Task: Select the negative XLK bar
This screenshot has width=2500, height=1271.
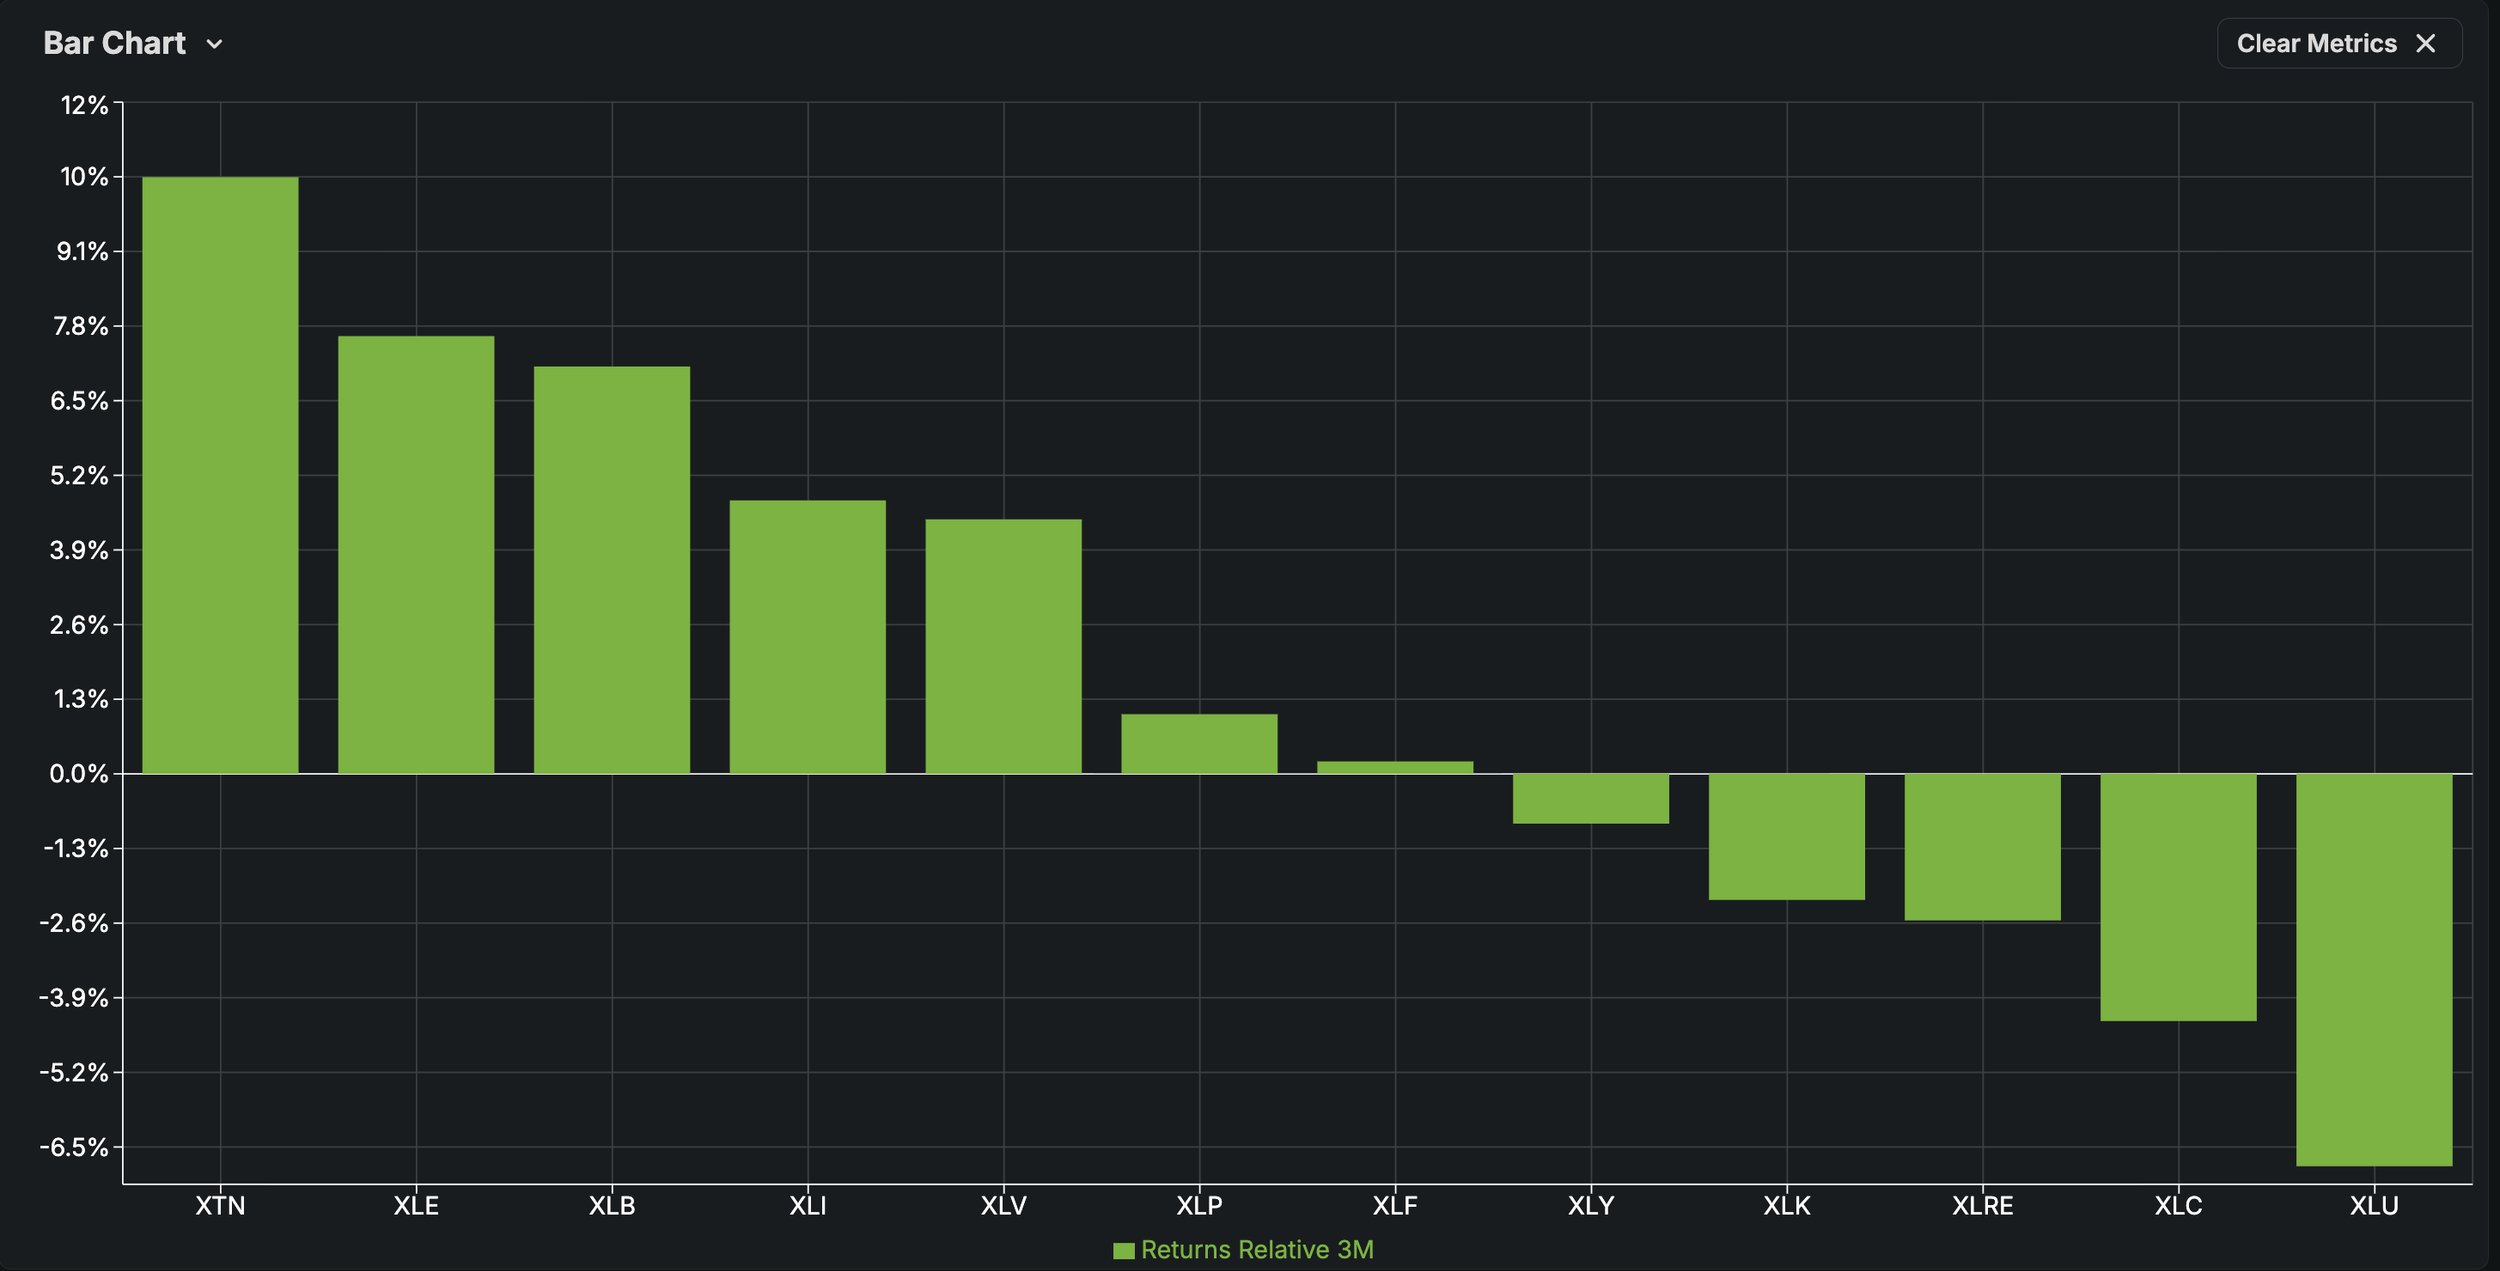Action: [1786, 837]
